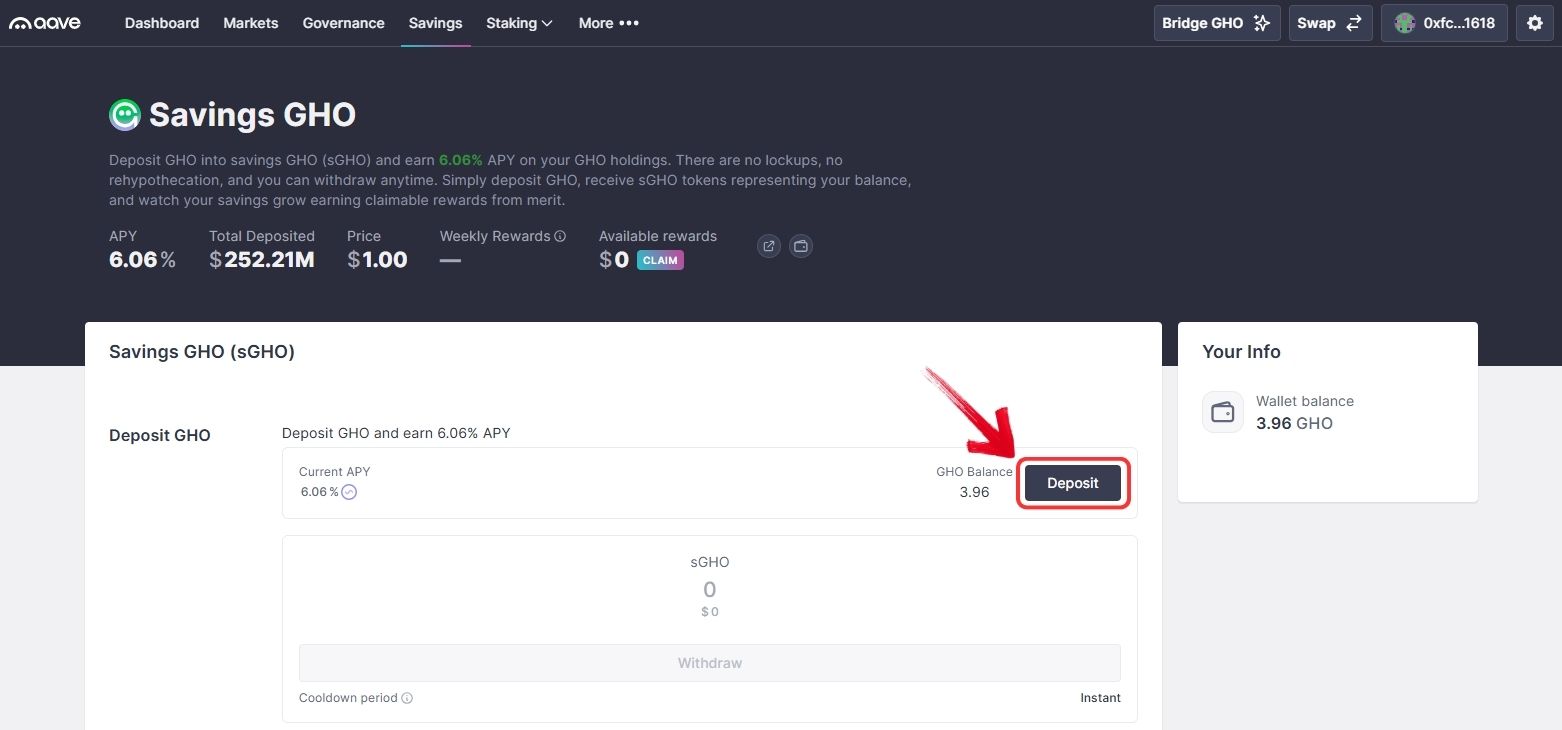Open the More menu
1562x730 pixels.
point(608,23)
